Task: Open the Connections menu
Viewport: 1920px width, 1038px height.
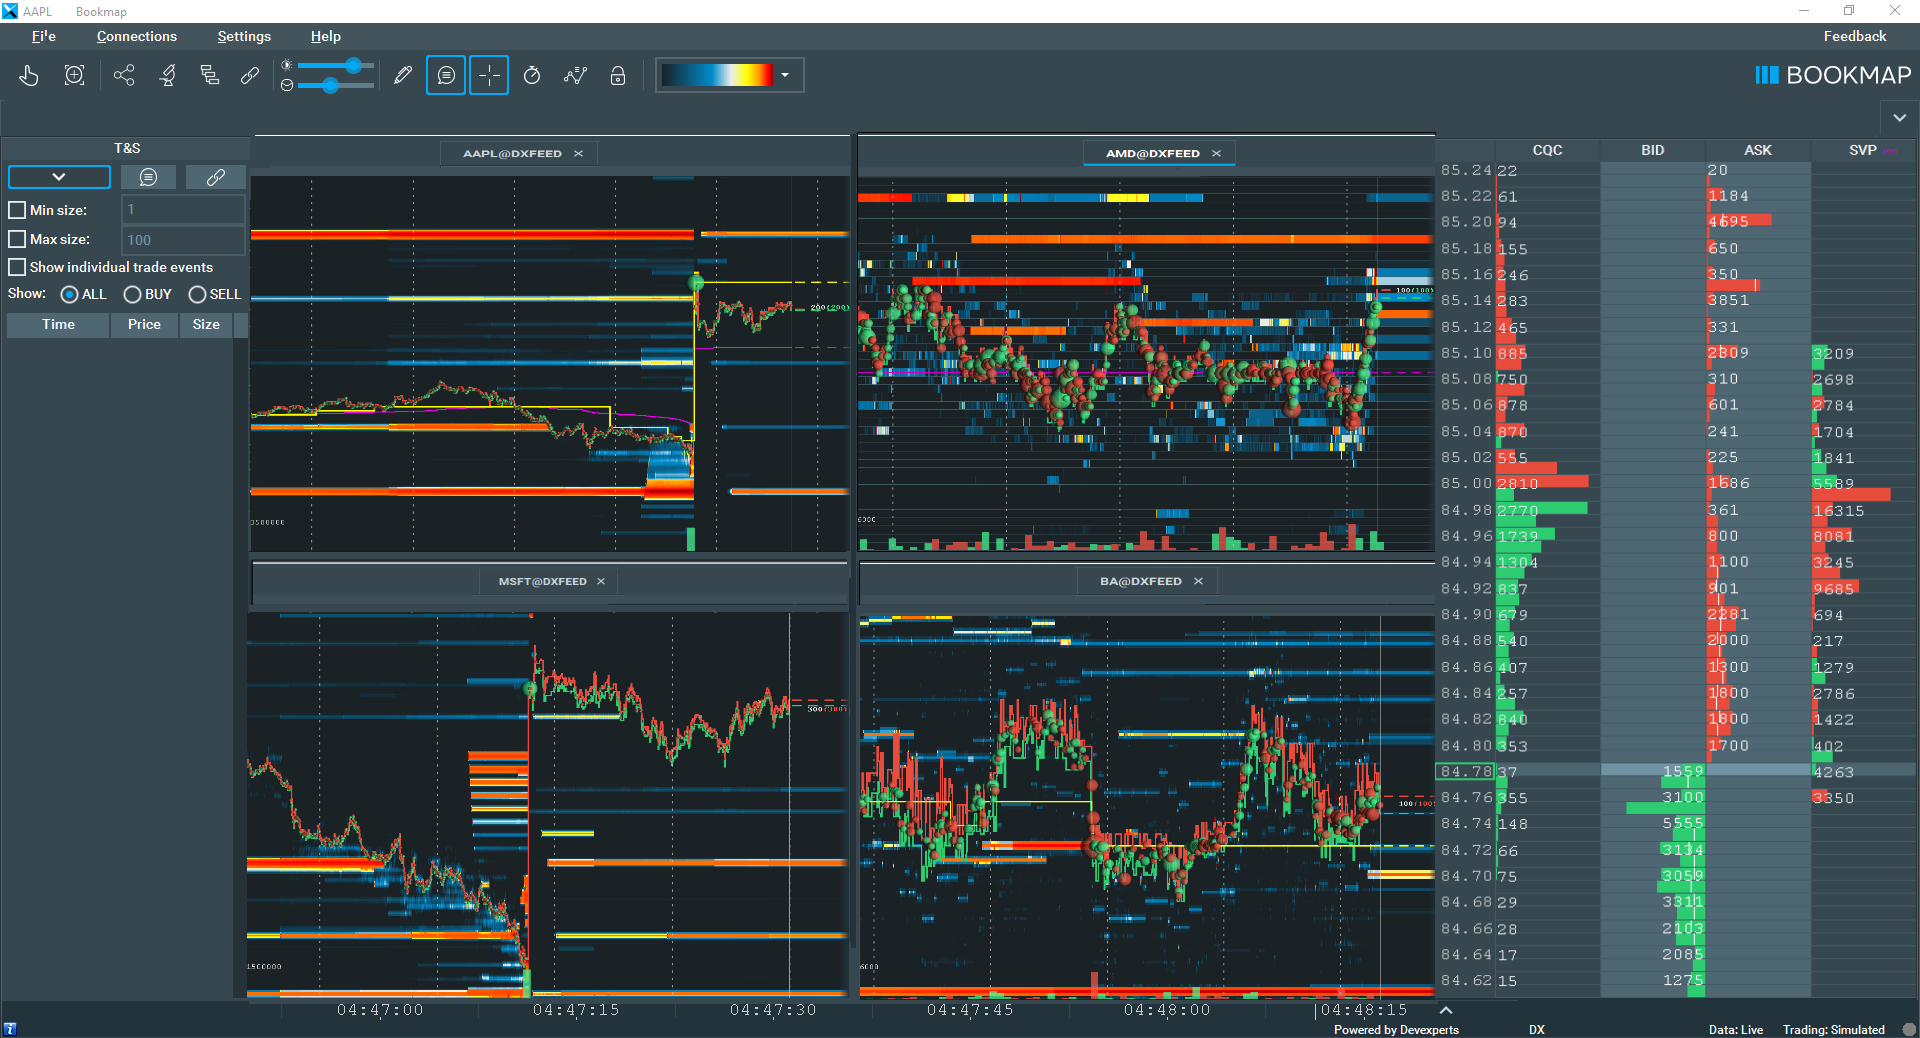Action: (x=136, y=36)
